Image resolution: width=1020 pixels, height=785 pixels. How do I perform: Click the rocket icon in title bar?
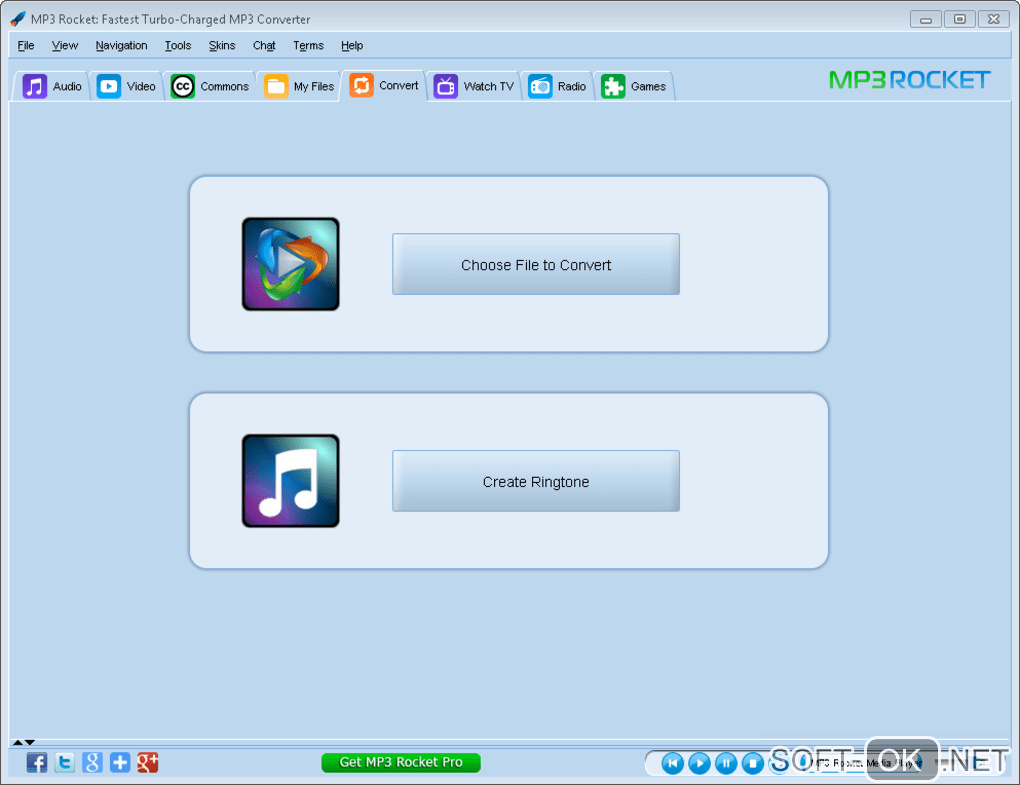tap(18, 19)
